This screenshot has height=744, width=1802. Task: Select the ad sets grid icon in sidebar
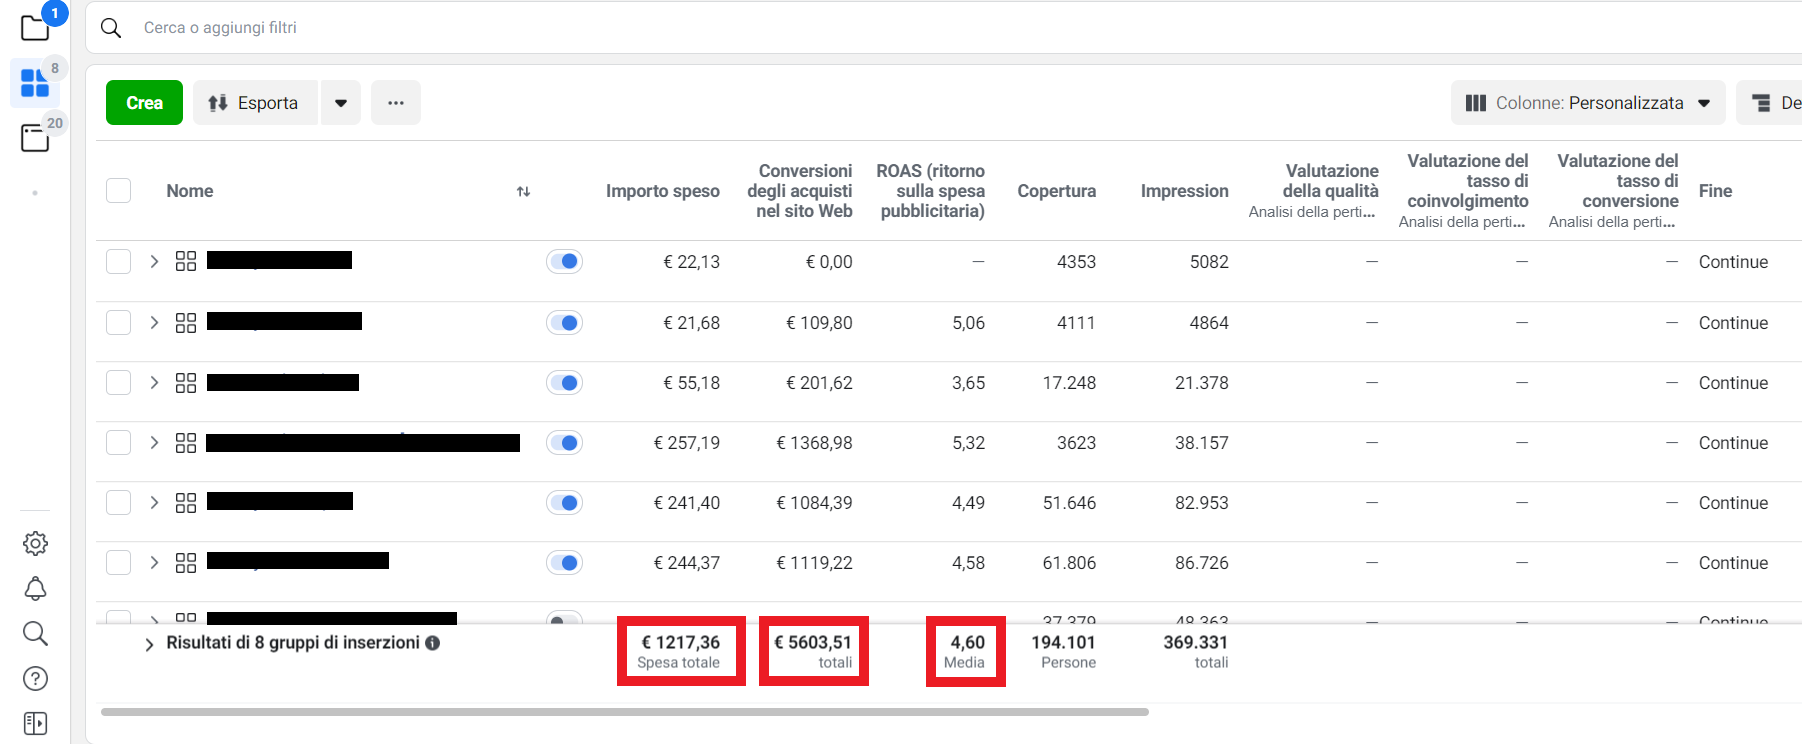pyautogui.click(x=35, y=83)
